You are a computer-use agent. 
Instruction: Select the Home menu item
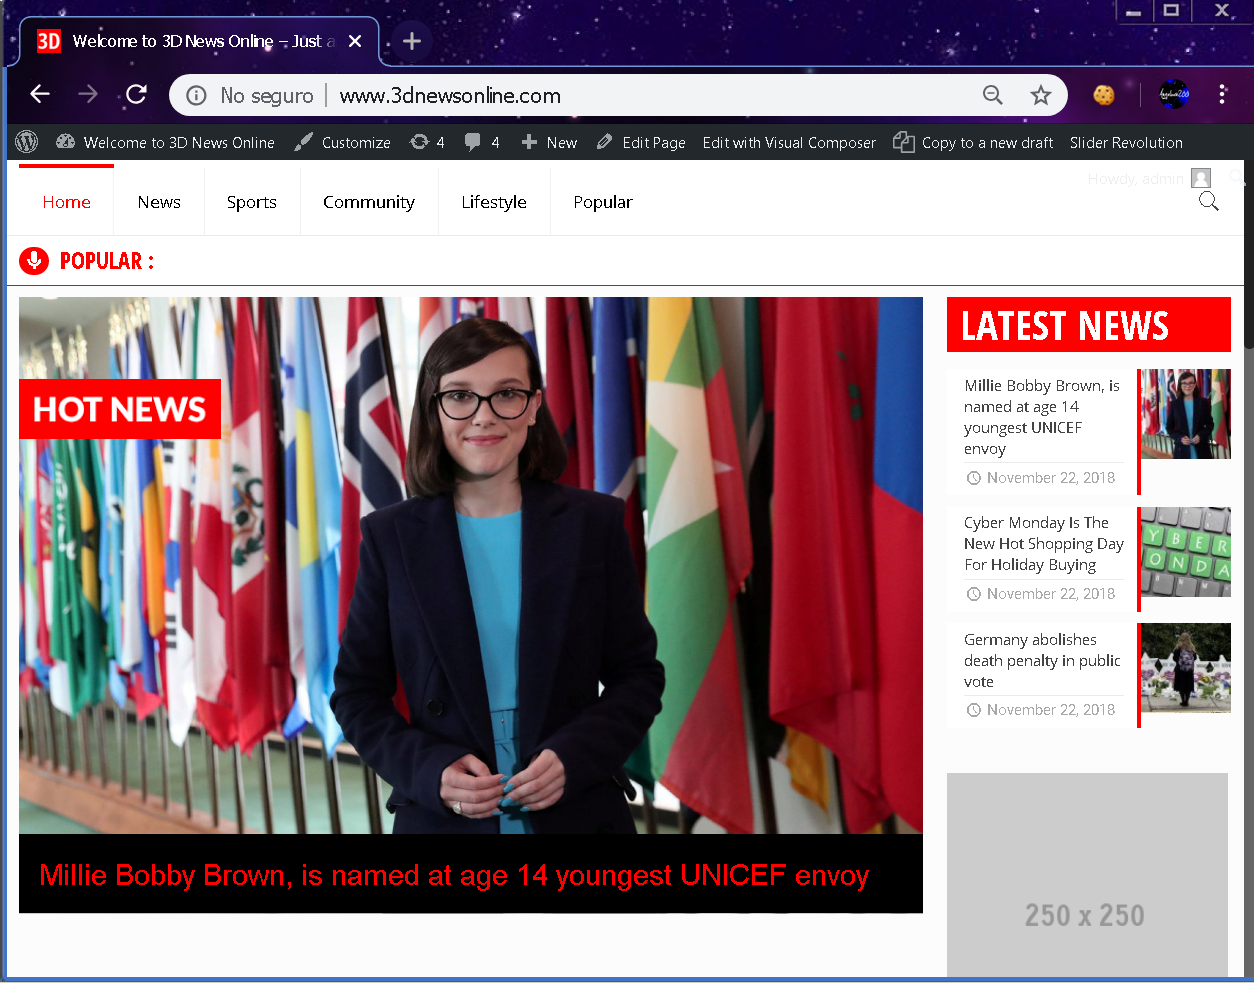[x=67, y=202]
